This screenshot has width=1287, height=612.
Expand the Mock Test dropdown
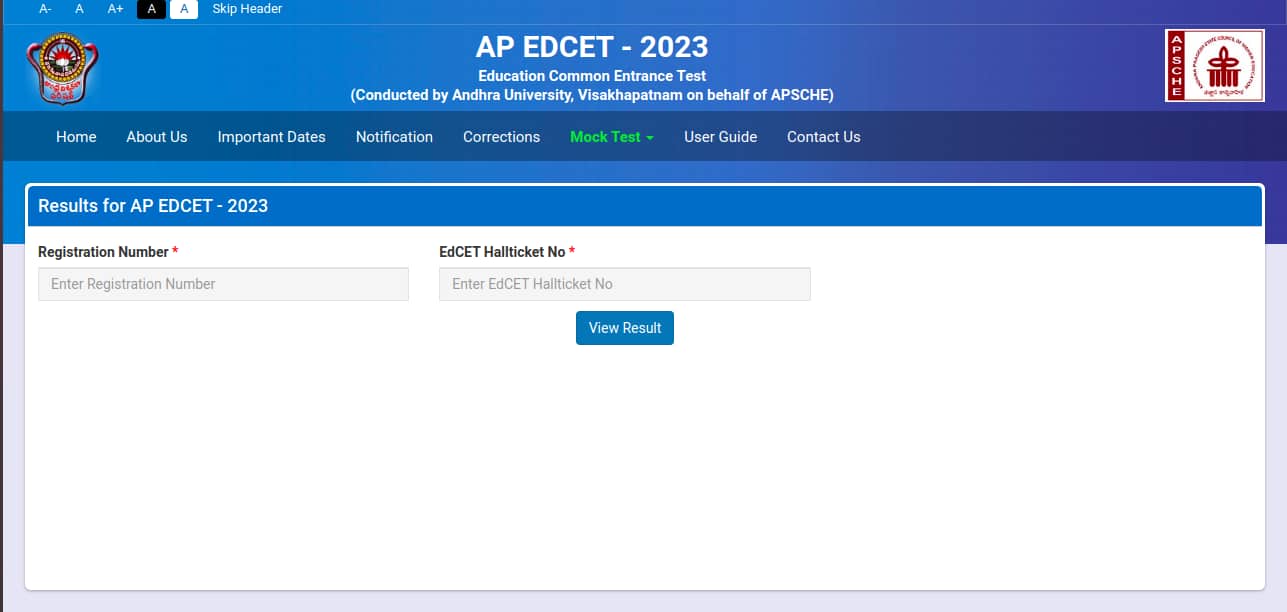tap(612, 137)
